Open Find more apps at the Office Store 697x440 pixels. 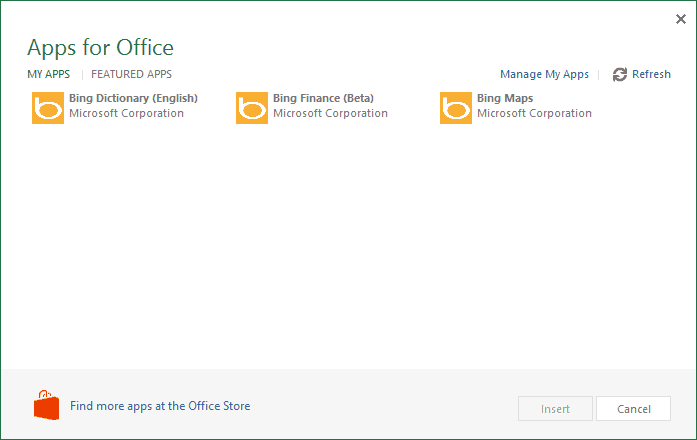click(x=160, y=406)
